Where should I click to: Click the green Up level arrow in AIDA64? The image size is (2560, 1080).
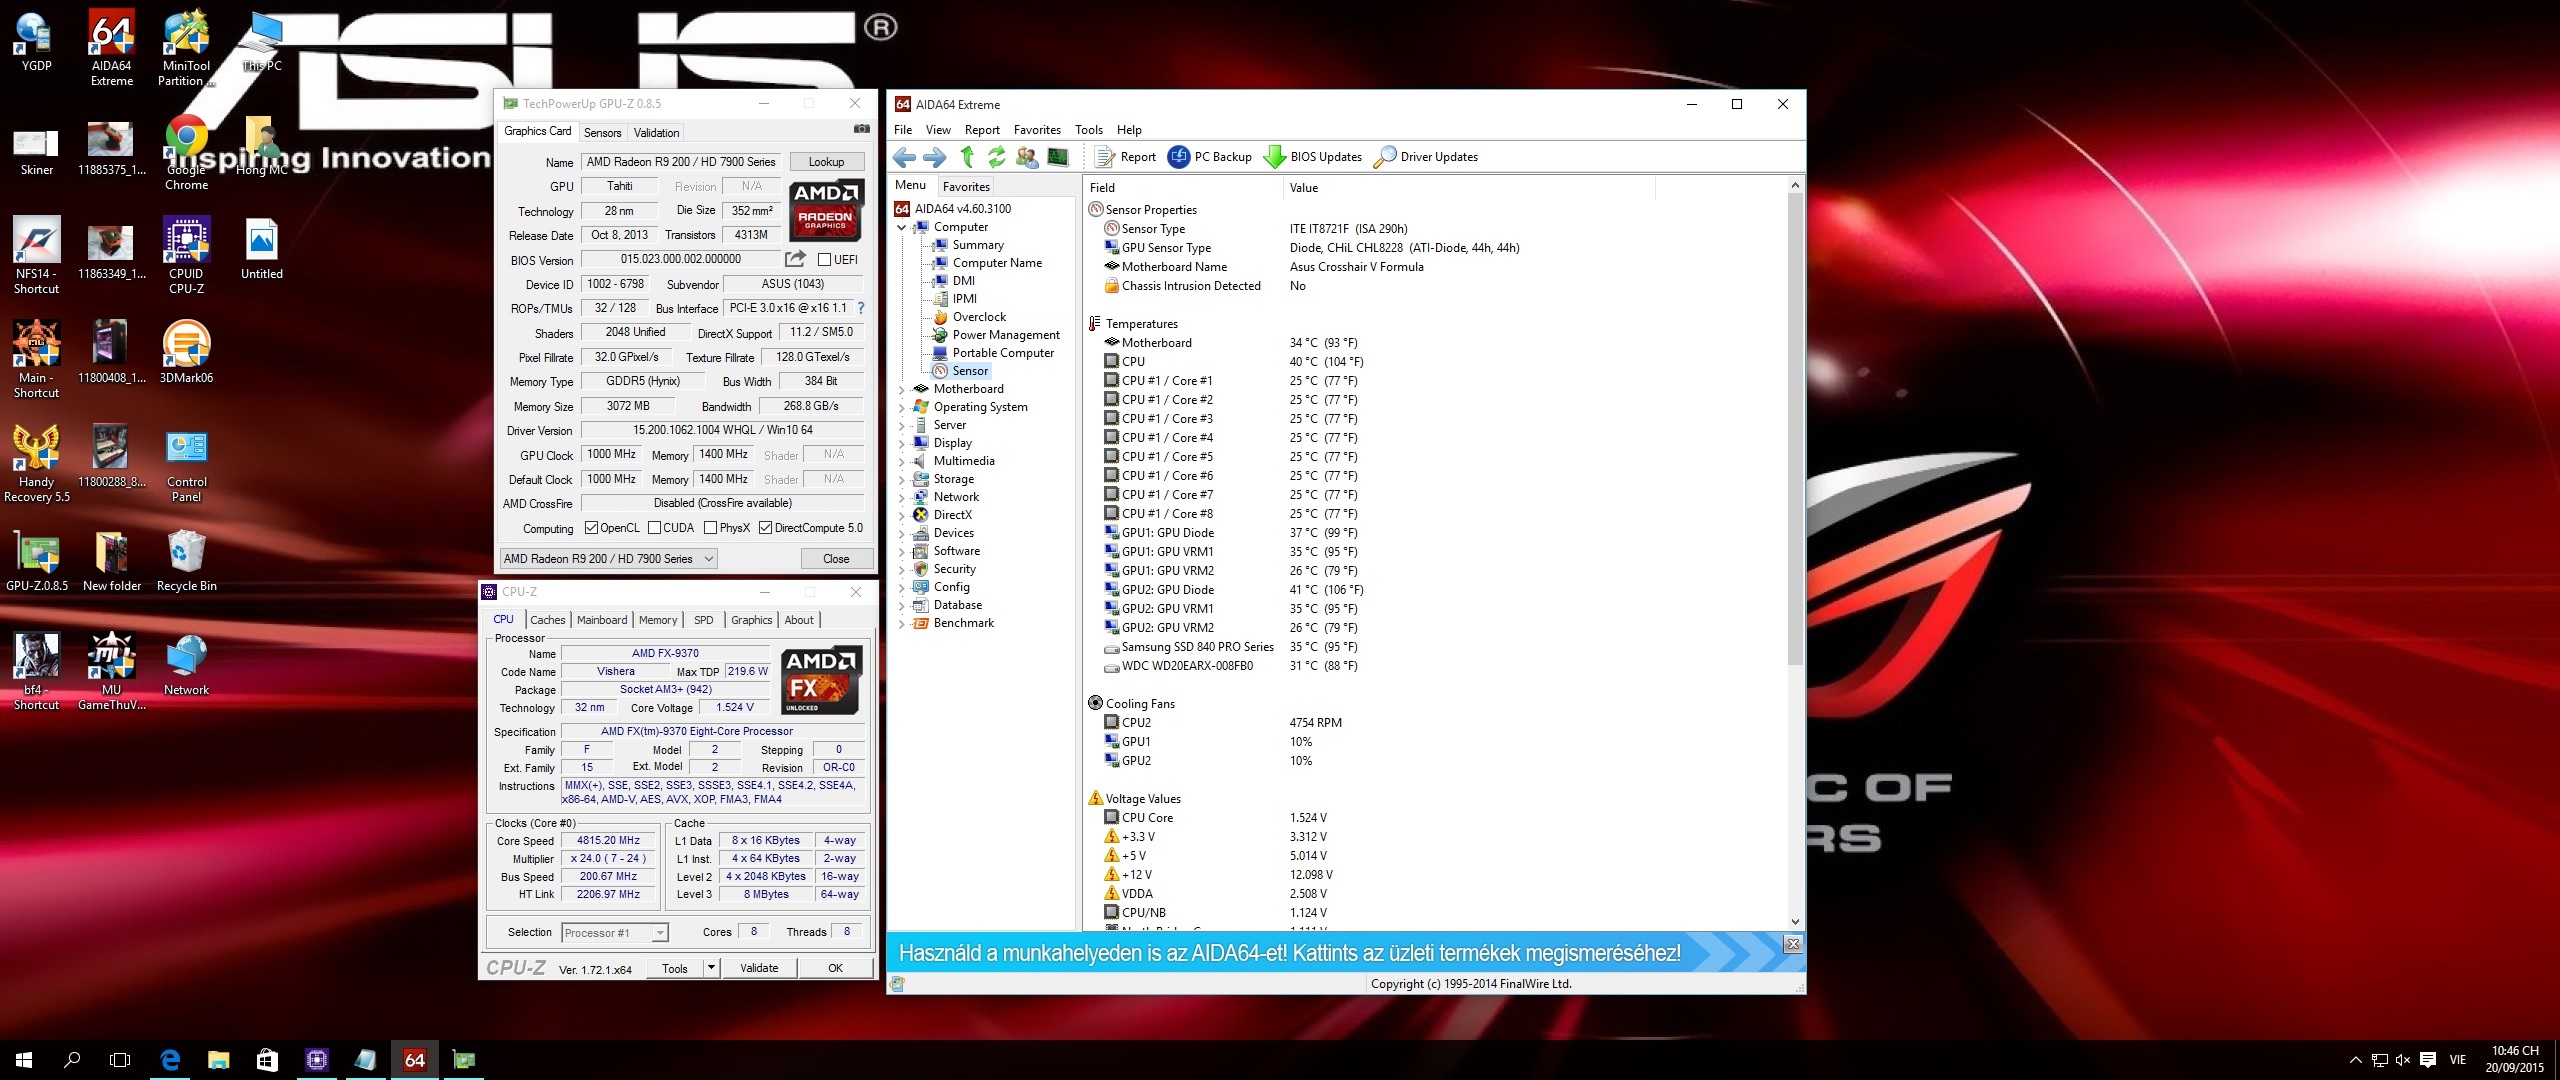click(x=967, y=156)
